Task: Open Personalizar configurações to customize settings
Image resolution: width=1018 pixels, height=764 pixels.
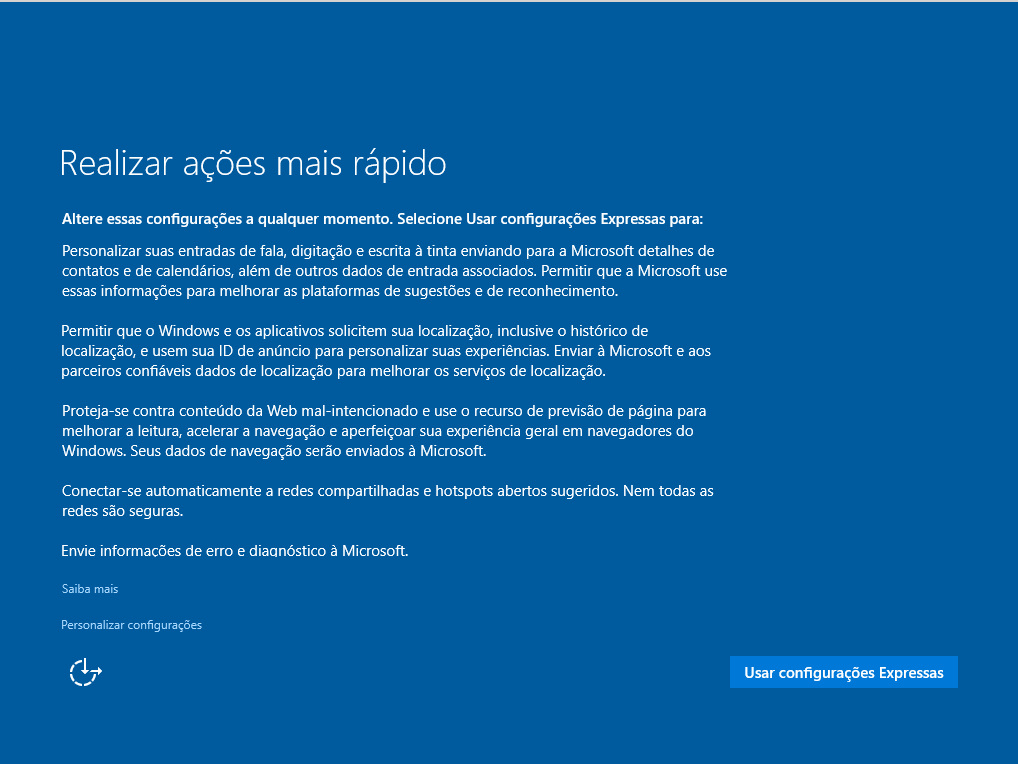Action: 131,624
